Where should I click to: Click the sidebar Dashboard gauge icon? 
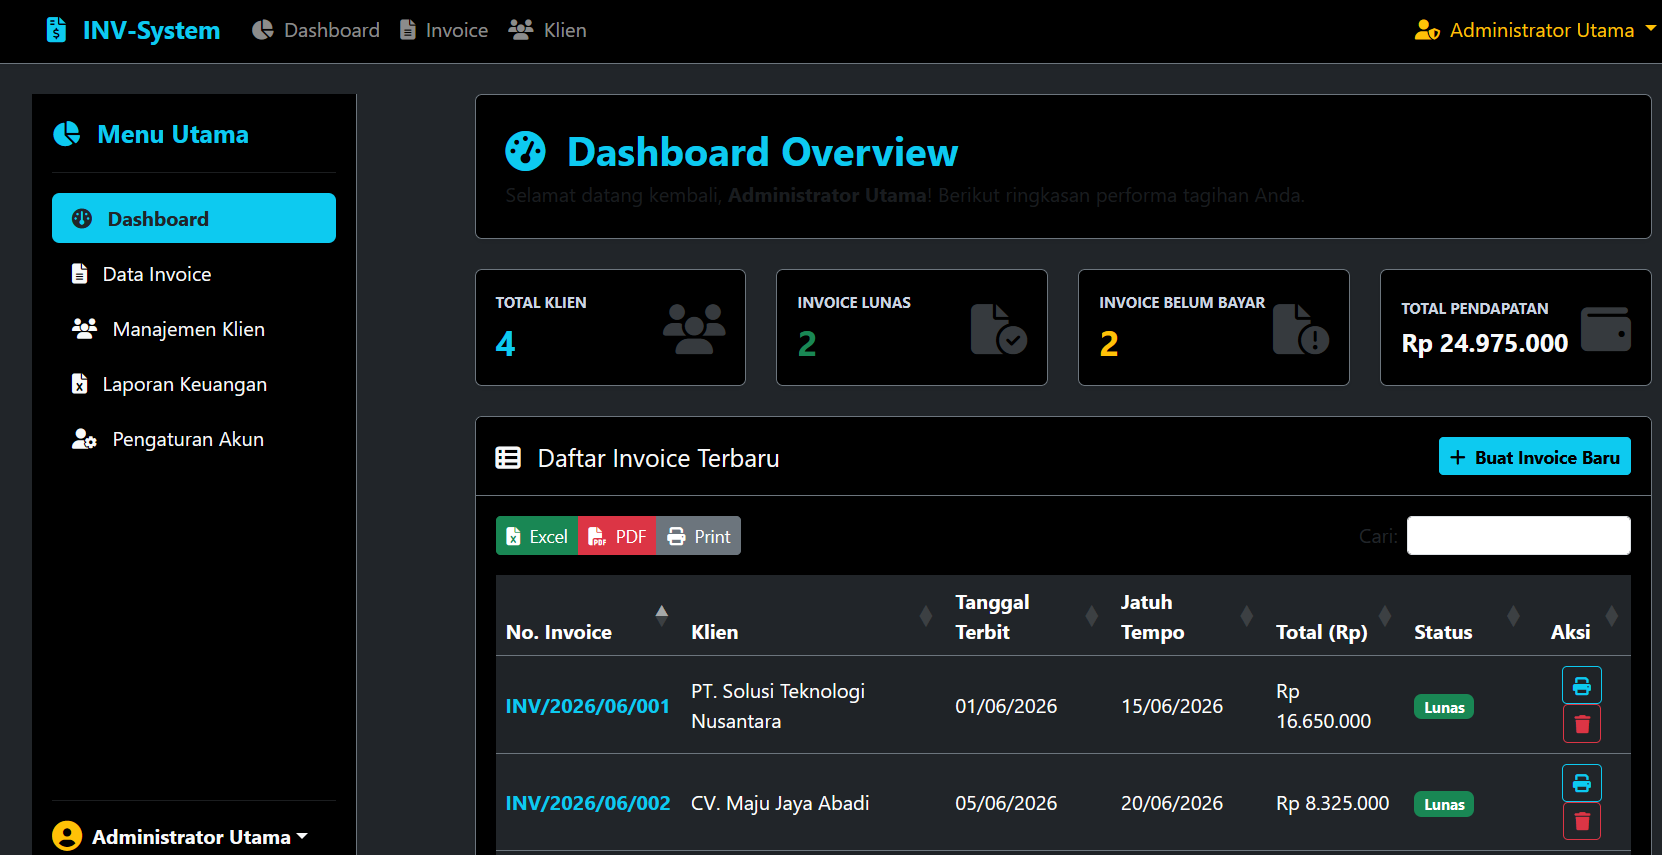point(82,219)
